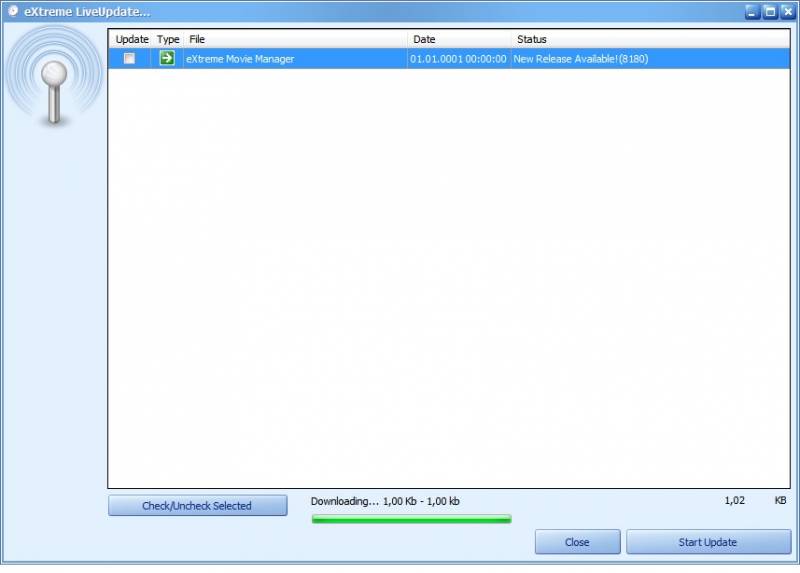Viewport: 800px width, 573px height.
Task: Click the green download progress bar
Action: coord(411,519)
